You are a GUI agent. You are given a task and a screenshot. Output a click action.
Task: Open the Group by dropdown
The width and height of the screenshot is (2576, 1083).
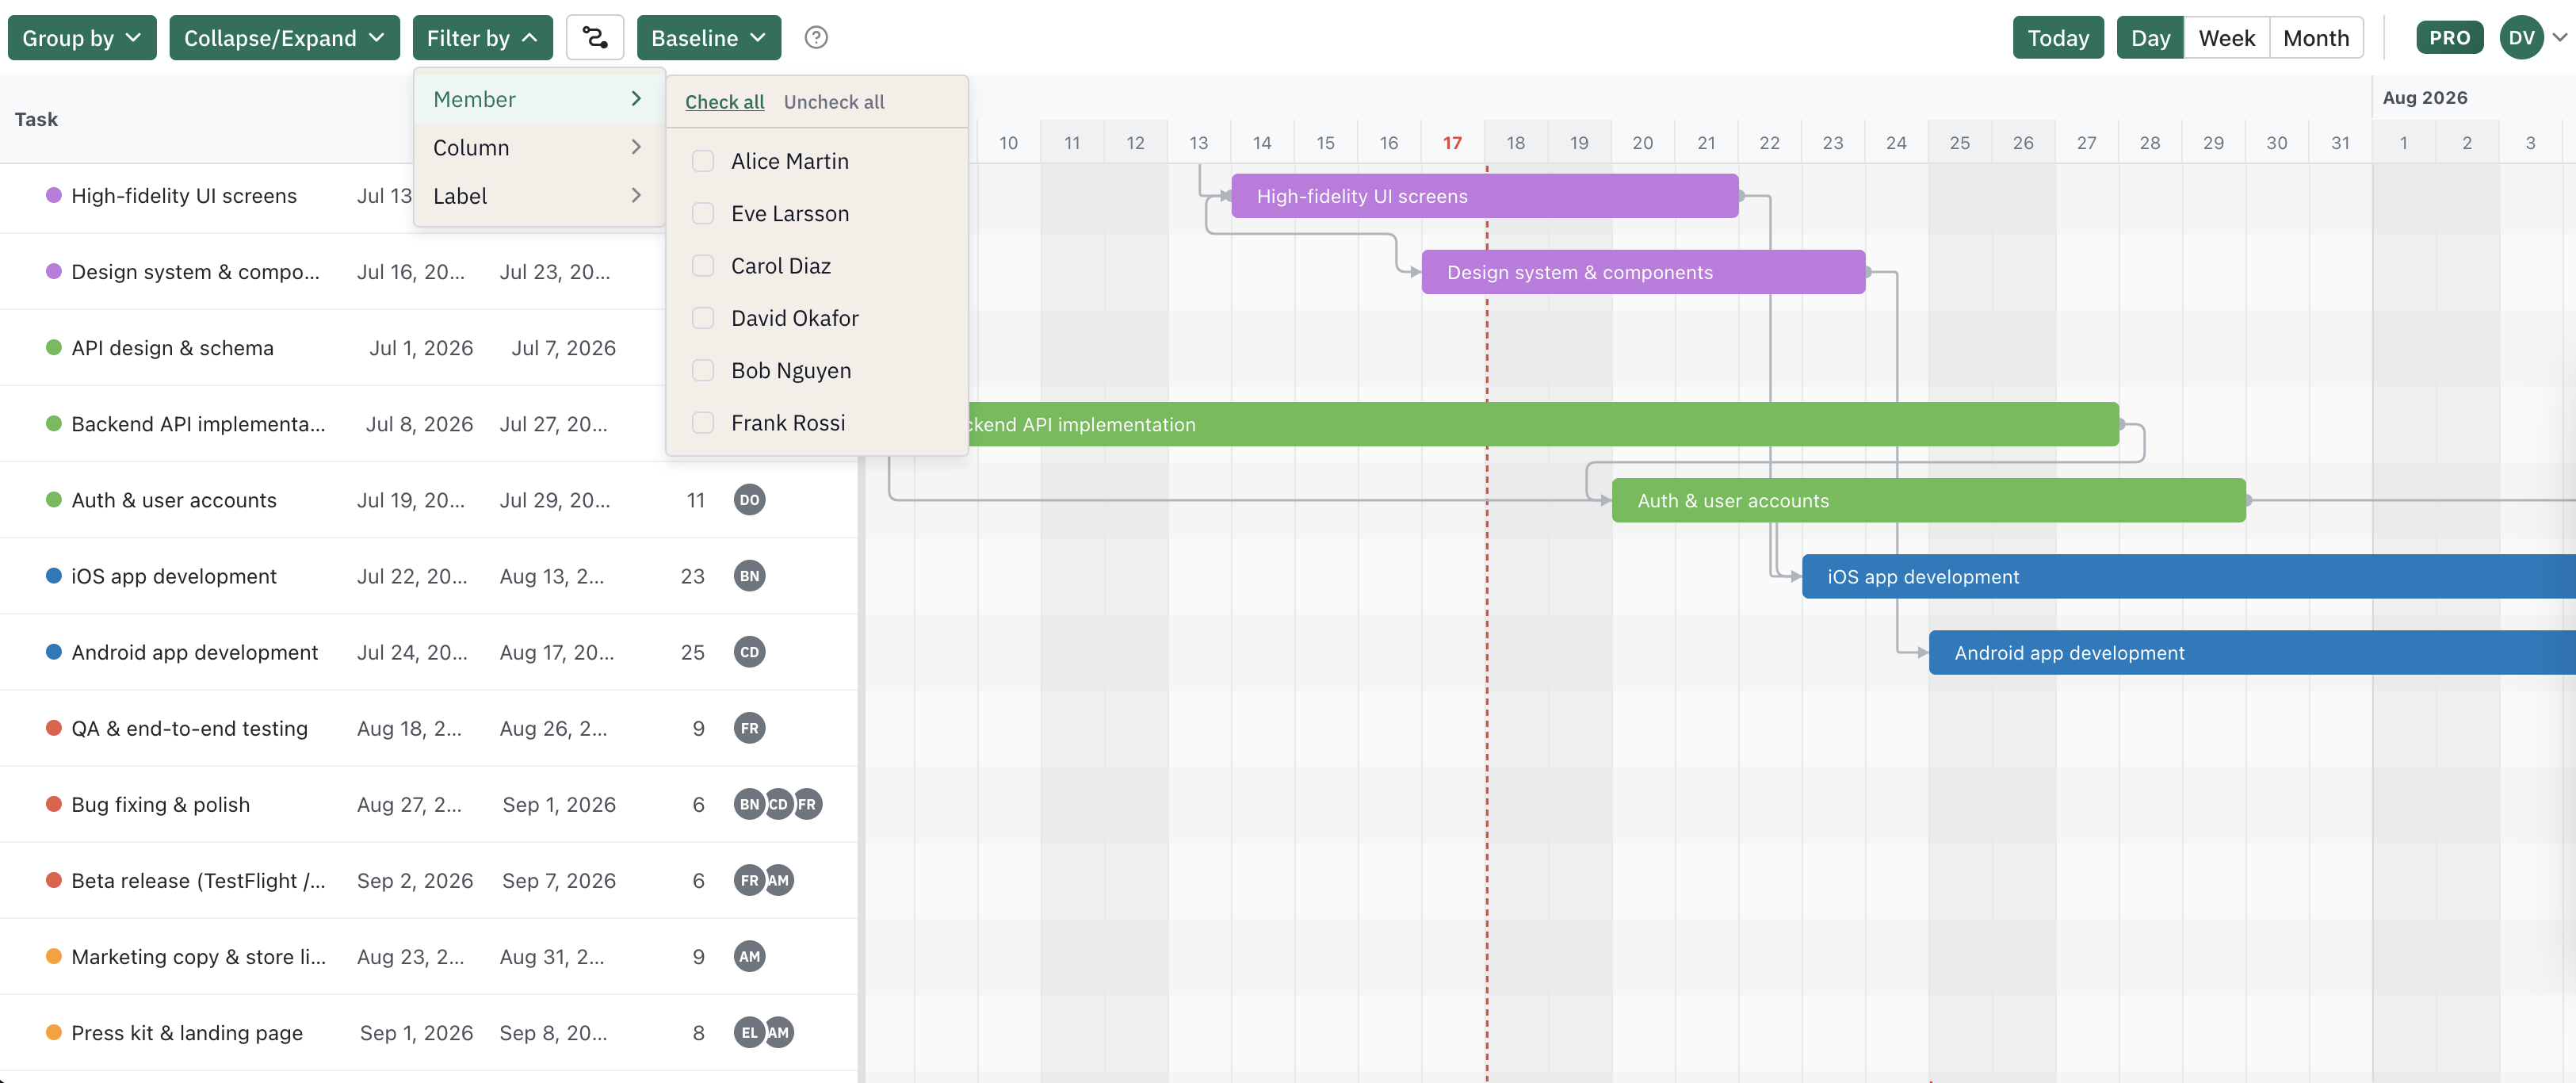coord(82,38)
